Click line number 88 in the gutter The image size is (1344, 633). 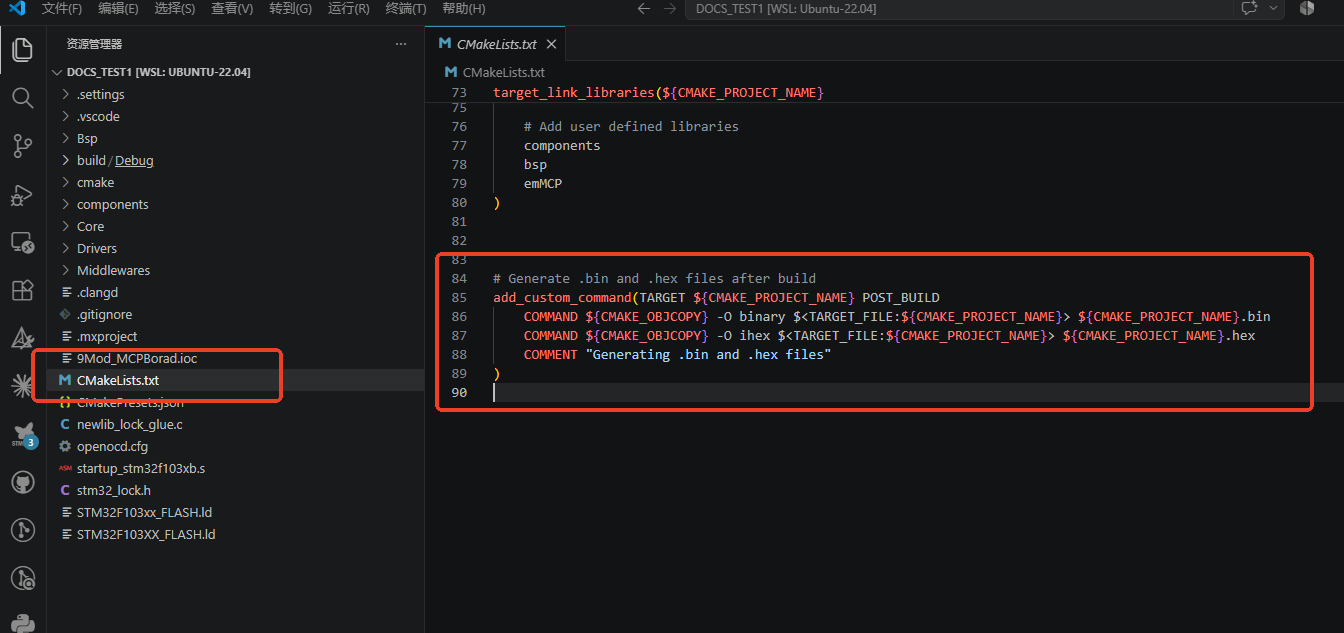[459, 355]
